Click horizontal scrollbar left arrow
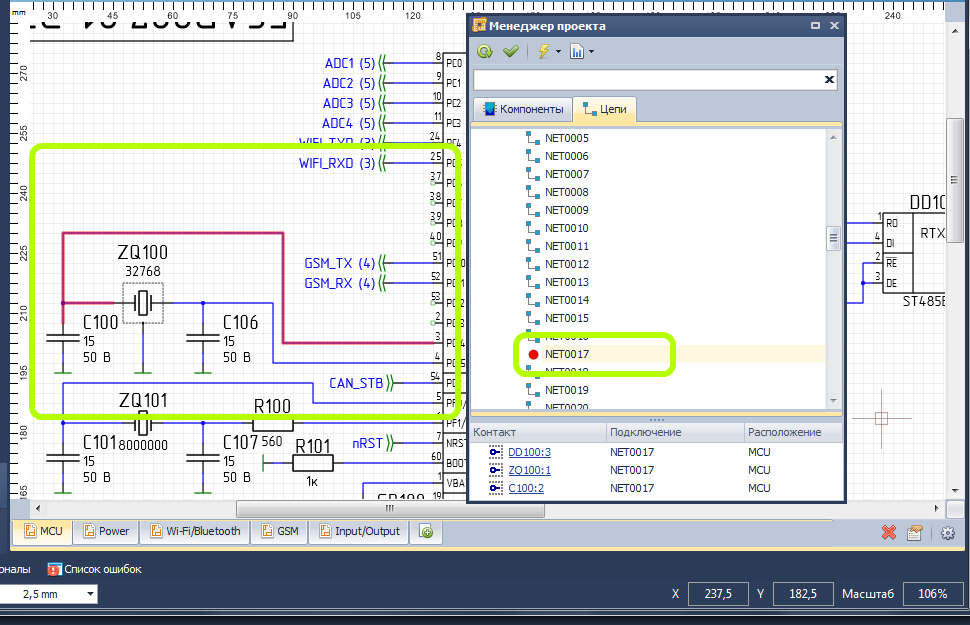Viewport: 970px width, 625px height. (38, 509)
